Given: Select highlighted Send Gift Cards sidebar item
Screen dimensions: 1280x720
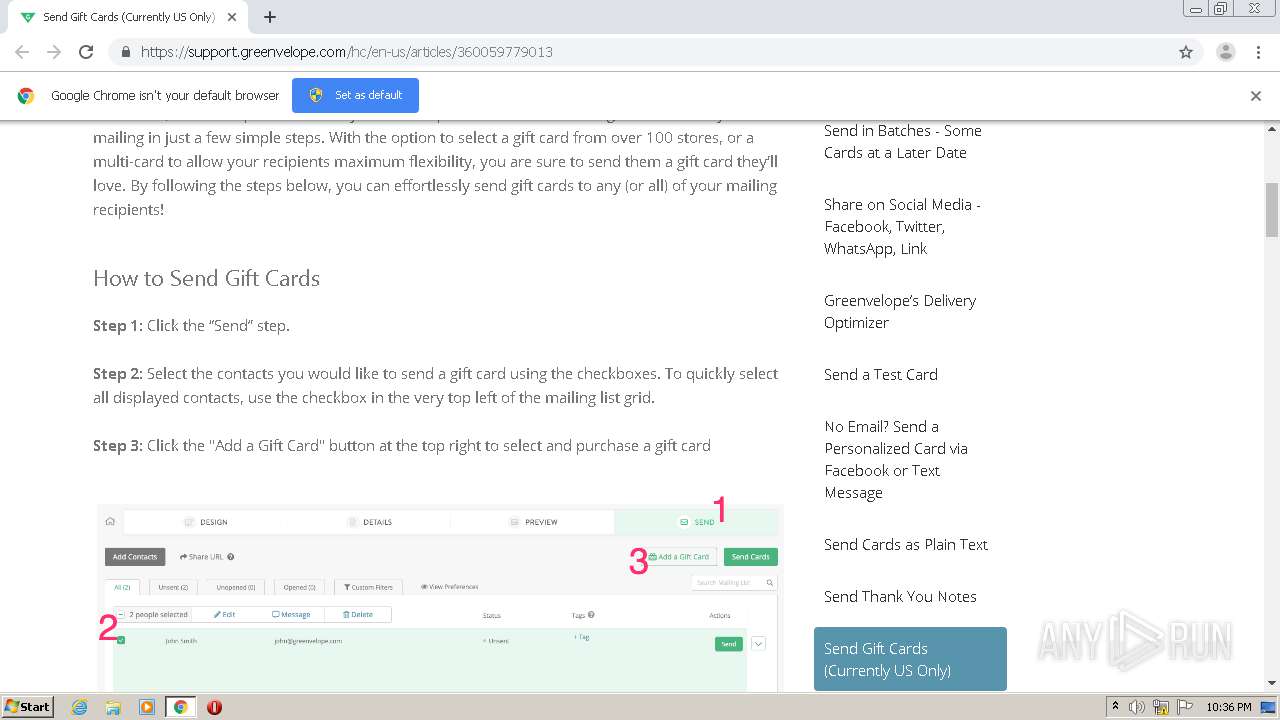Looking at the screenshot, I should click(910, 659).
